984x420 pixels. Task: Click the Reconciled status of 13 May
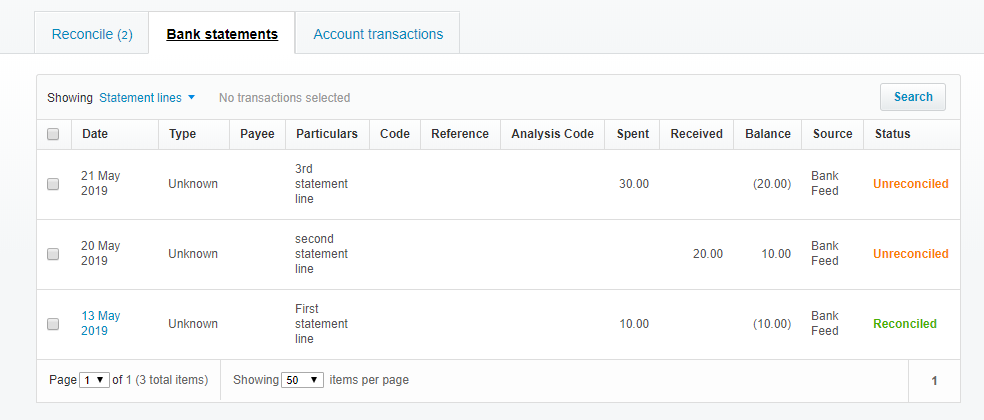[x=905, y=324]
